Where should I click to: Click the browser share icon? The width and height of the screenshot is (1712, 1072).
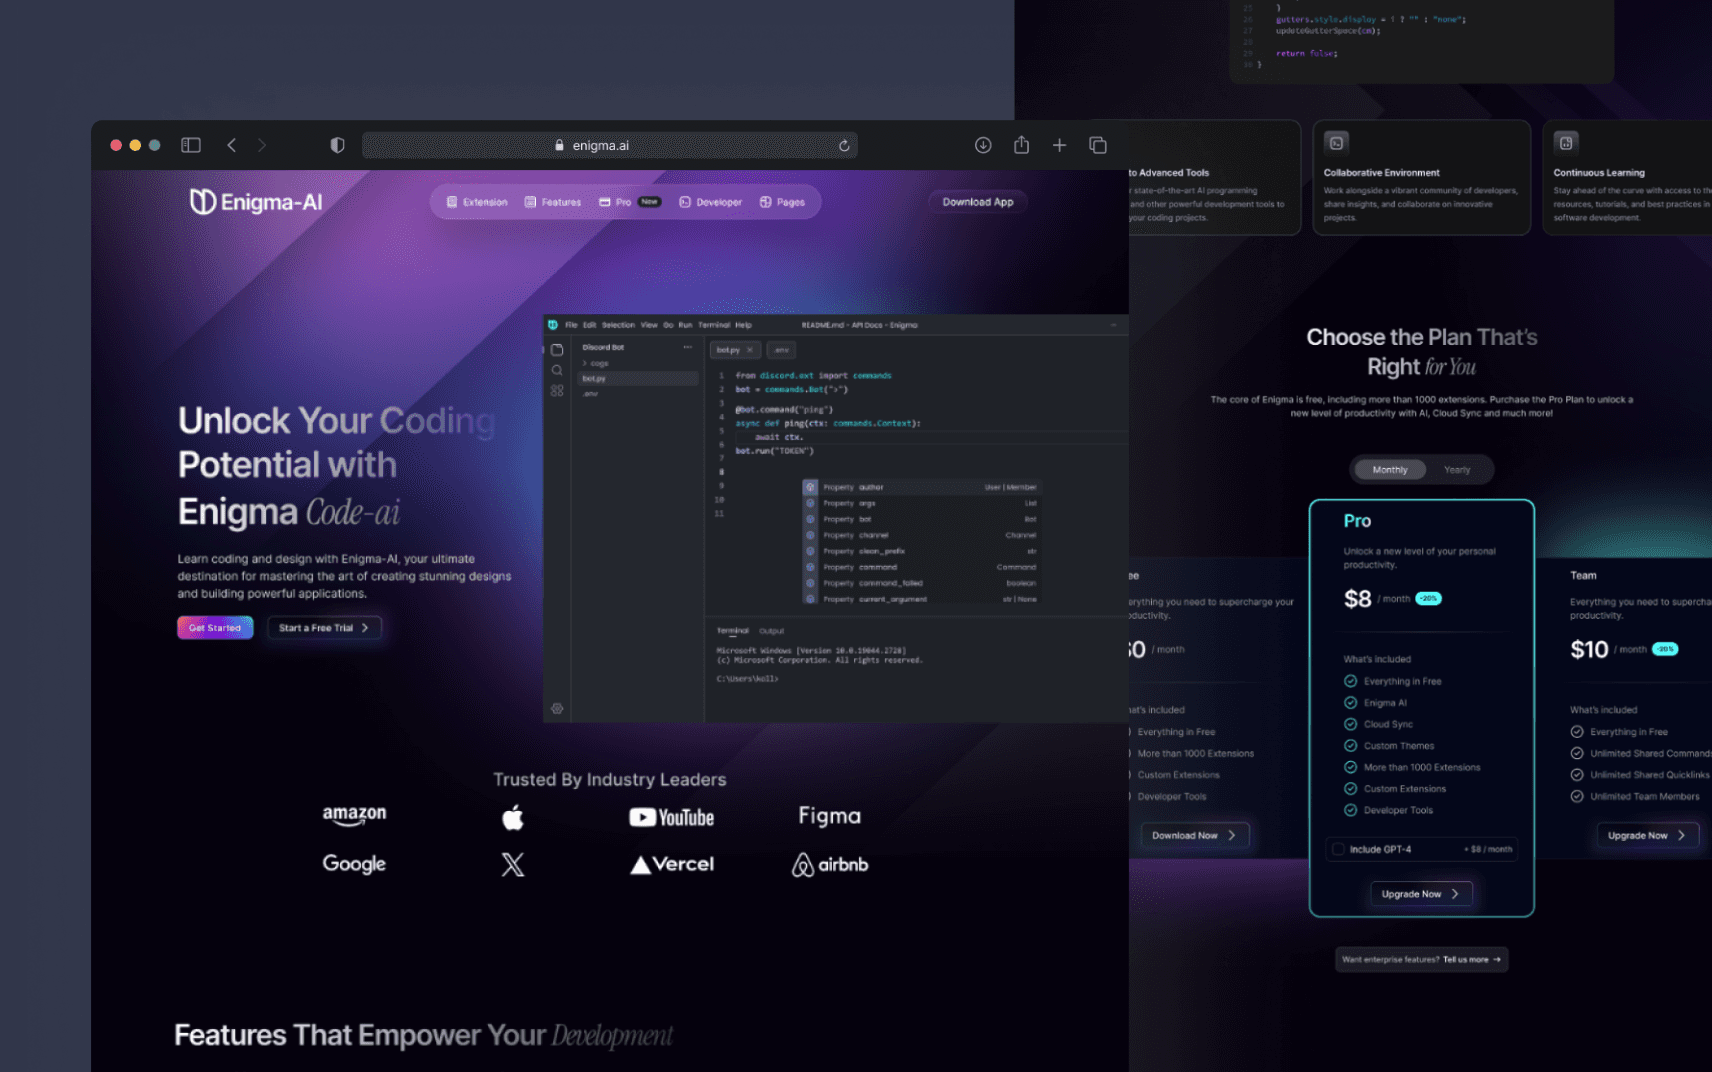click(1021, 145)
